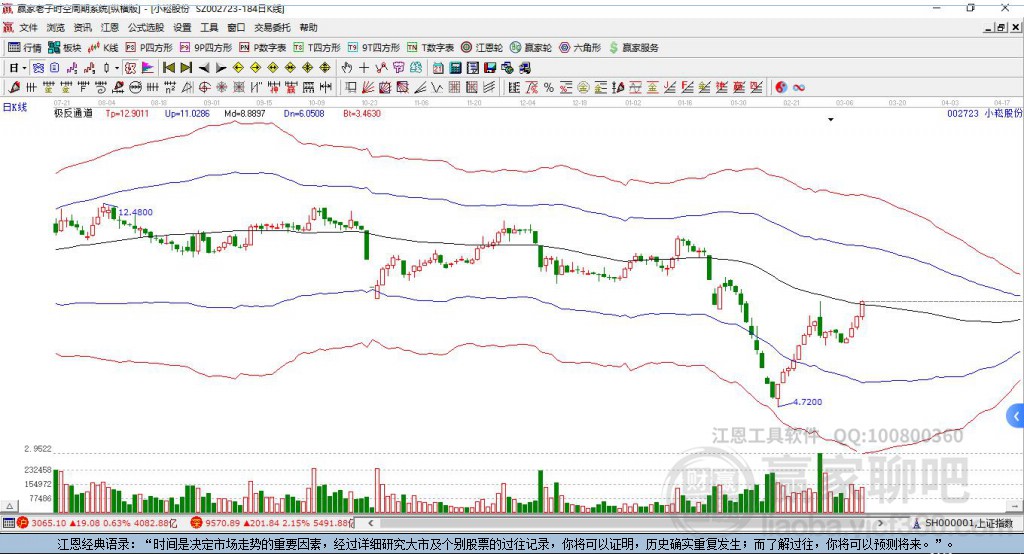The width and height of the screenshot is (1024, 554).
Task: Click the Shanghai 沪 index badge
Action: (x=23, y=523)
